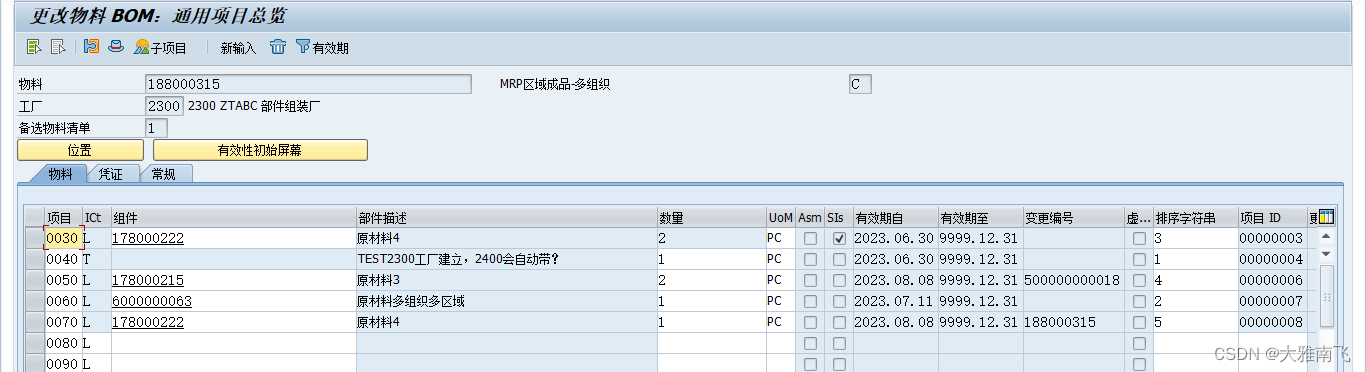Click table scroll up arrow

[x=1327, y=238]
